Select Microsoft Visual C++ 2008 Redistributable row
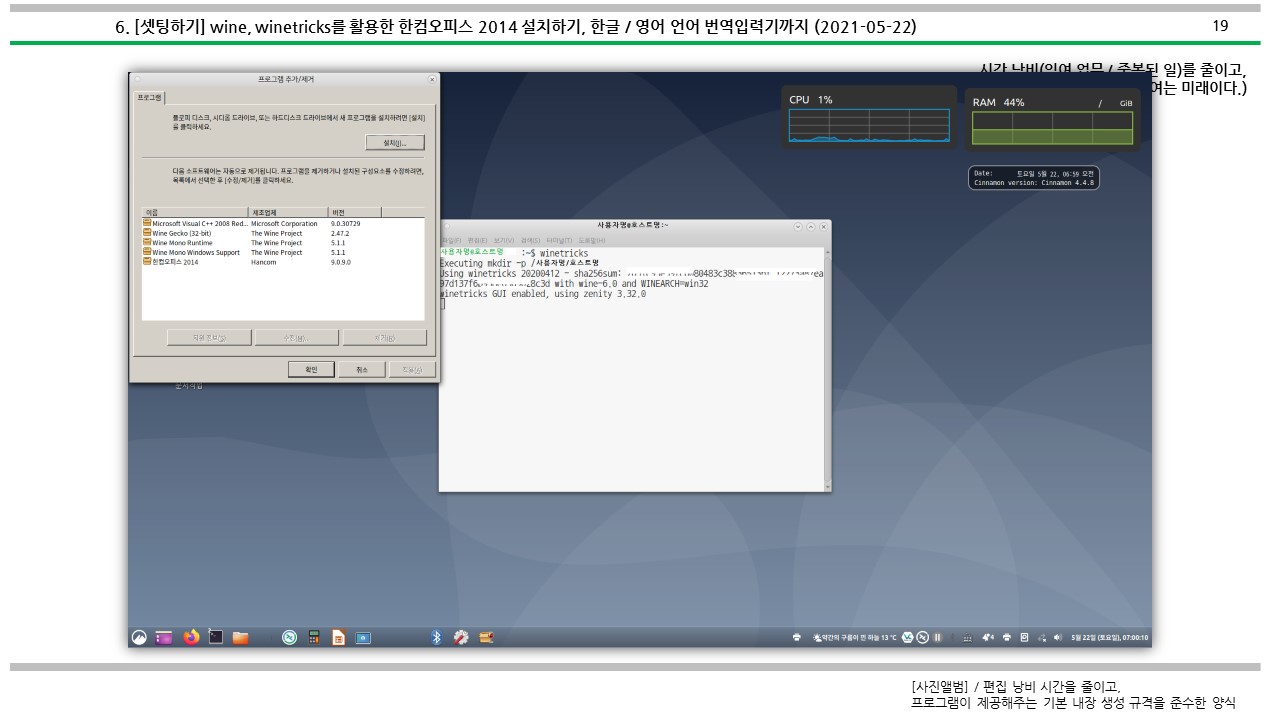 pos(283,224)
